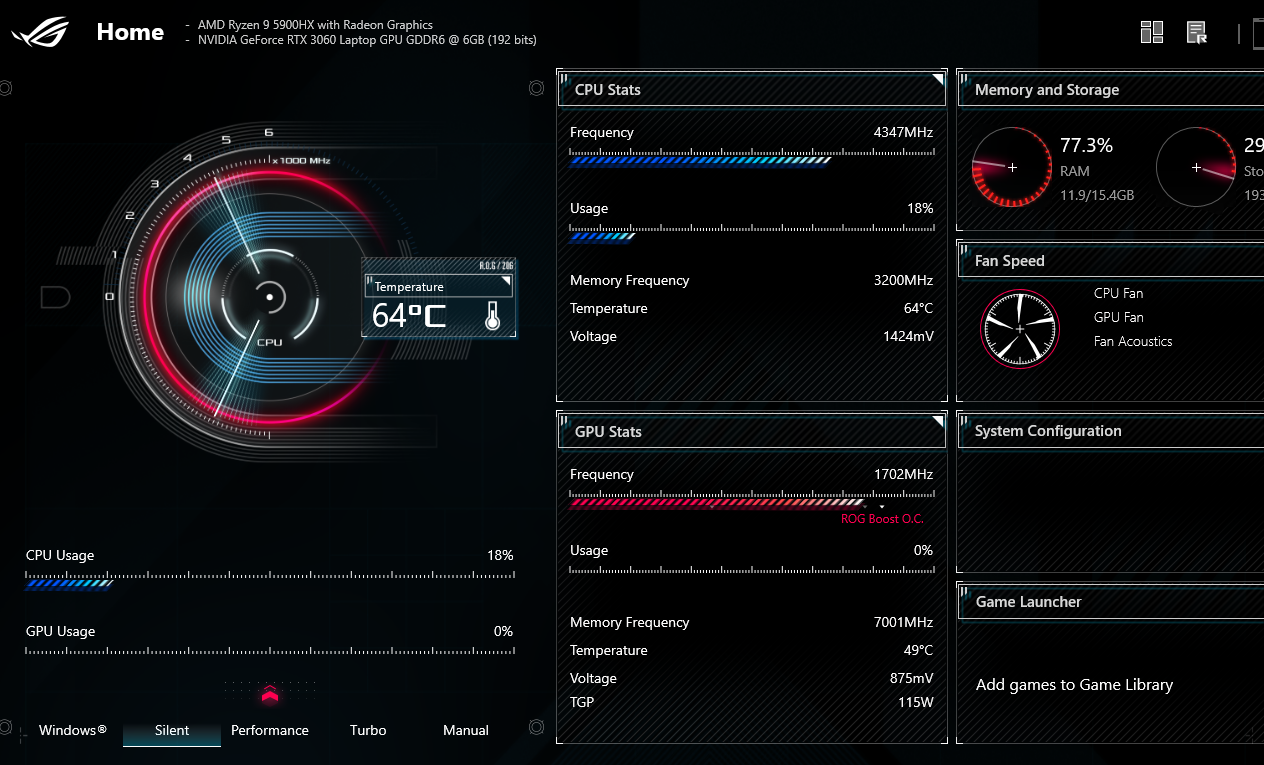This screenshot has height=765, width=1264.
Task: Open the System Configuration panel header
Action: click(x=1110, y=431)
